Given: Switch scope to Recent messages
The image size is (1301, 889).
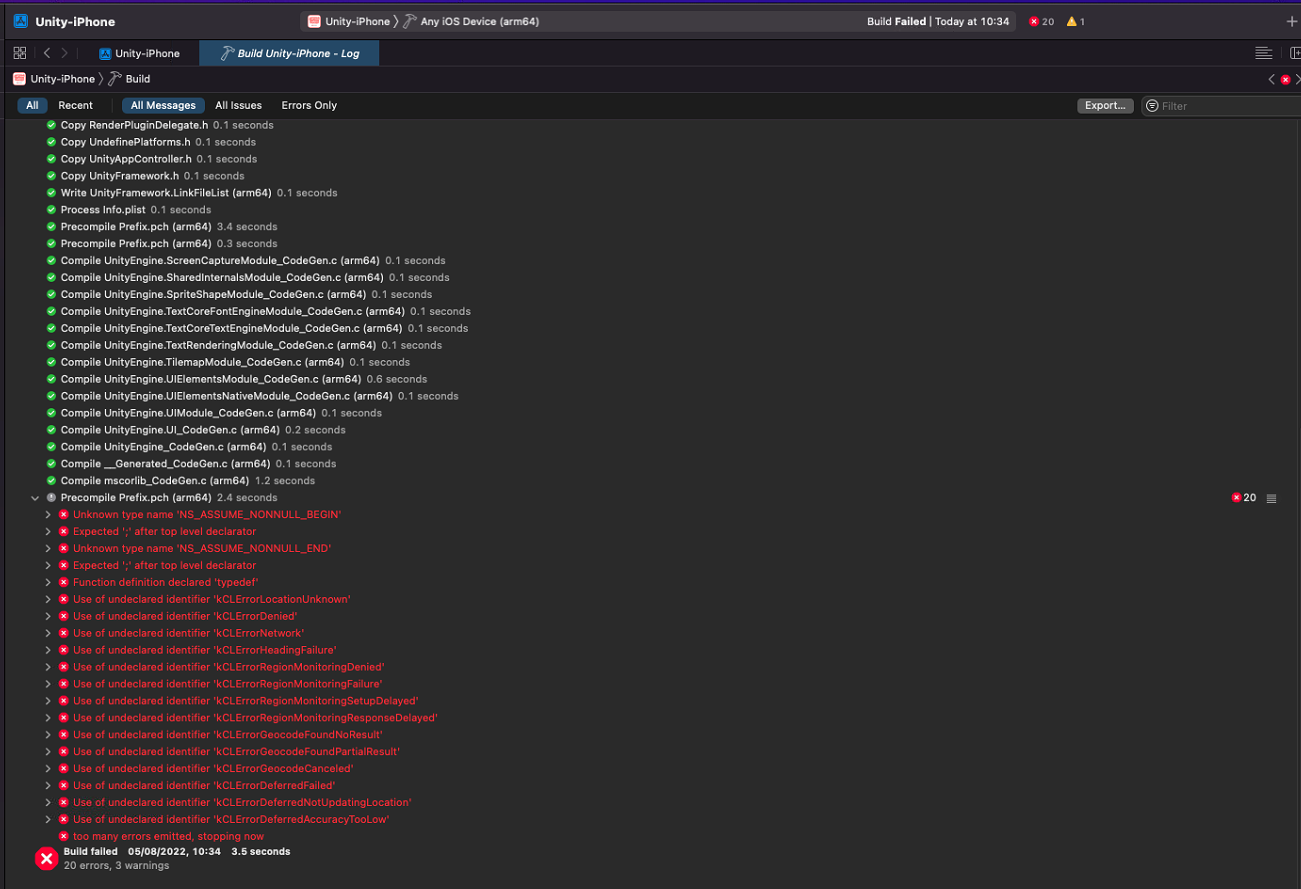Looking at the screenshot, I should pos(75,105).
